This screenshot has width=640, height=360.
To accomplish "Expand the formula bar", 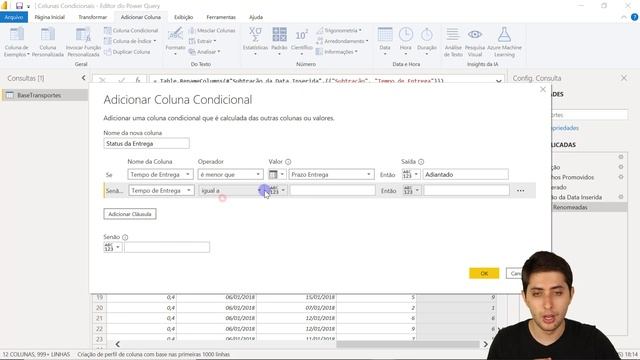I will 498,81.
